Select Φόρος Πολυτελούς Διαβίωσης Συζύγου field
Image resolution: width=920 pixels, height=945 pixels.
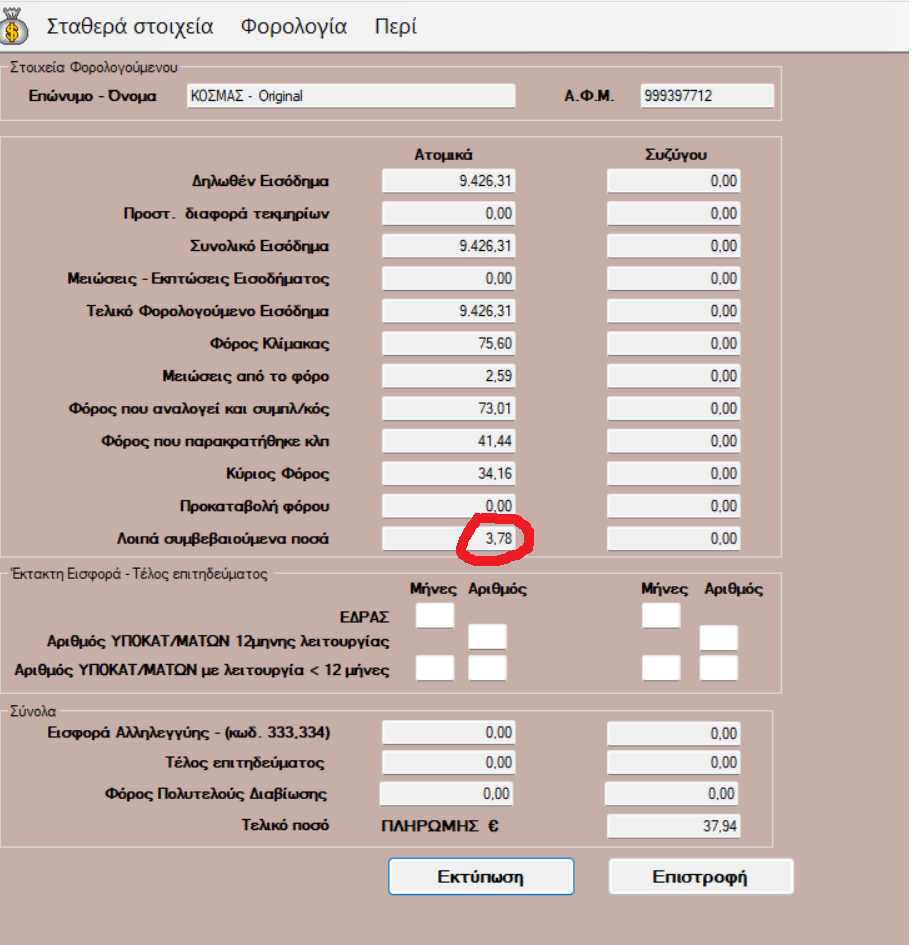(671, 794)
